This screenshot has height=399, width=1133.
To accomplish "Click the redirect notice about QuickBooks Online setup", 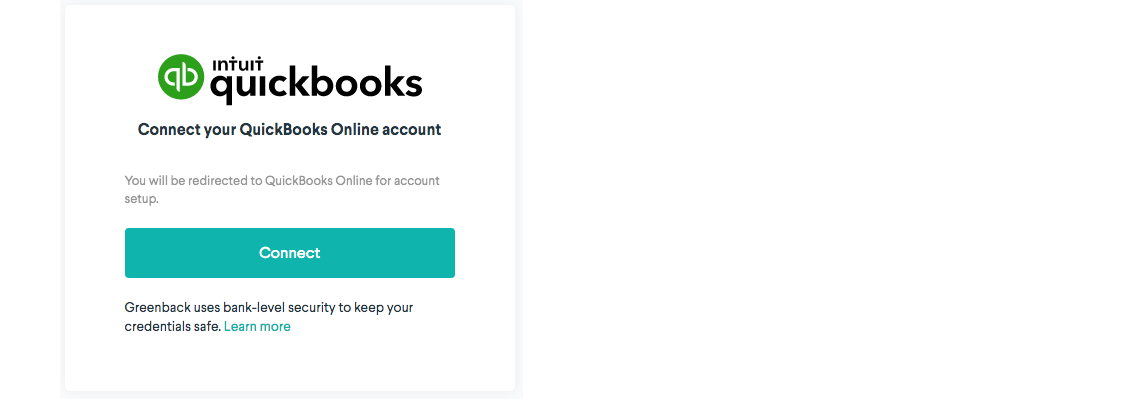I will 282,190.
